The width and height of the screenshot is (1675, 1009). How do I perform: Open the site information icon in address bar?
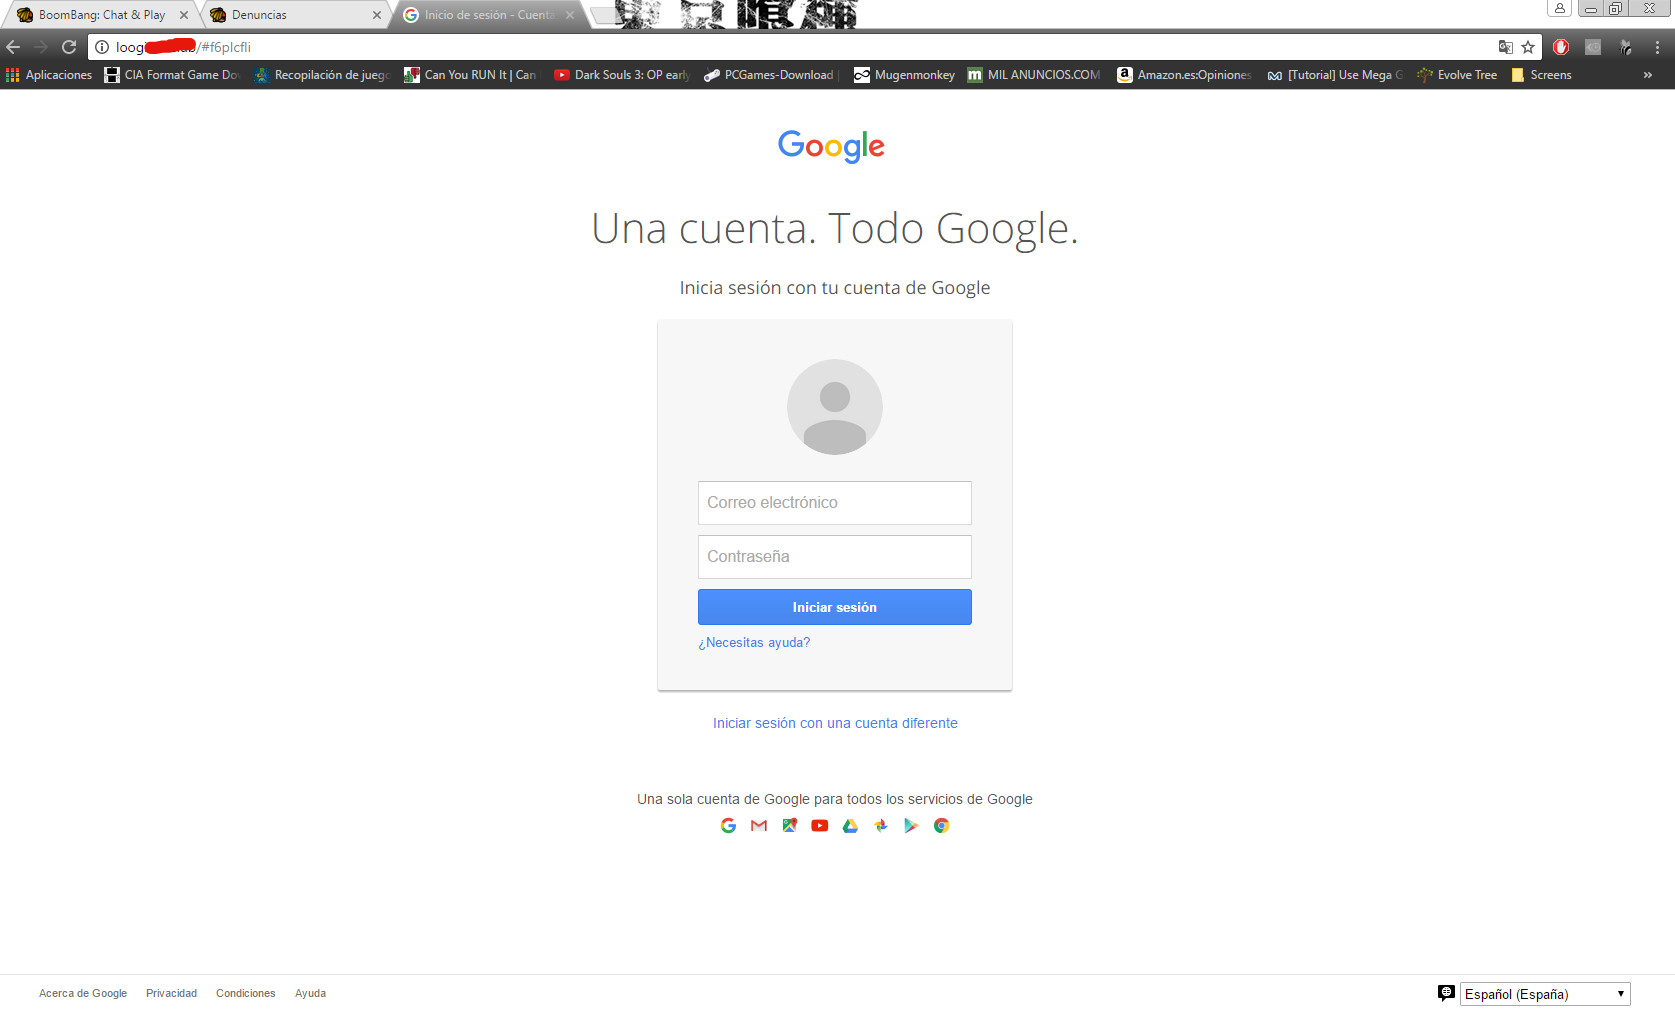102,47
